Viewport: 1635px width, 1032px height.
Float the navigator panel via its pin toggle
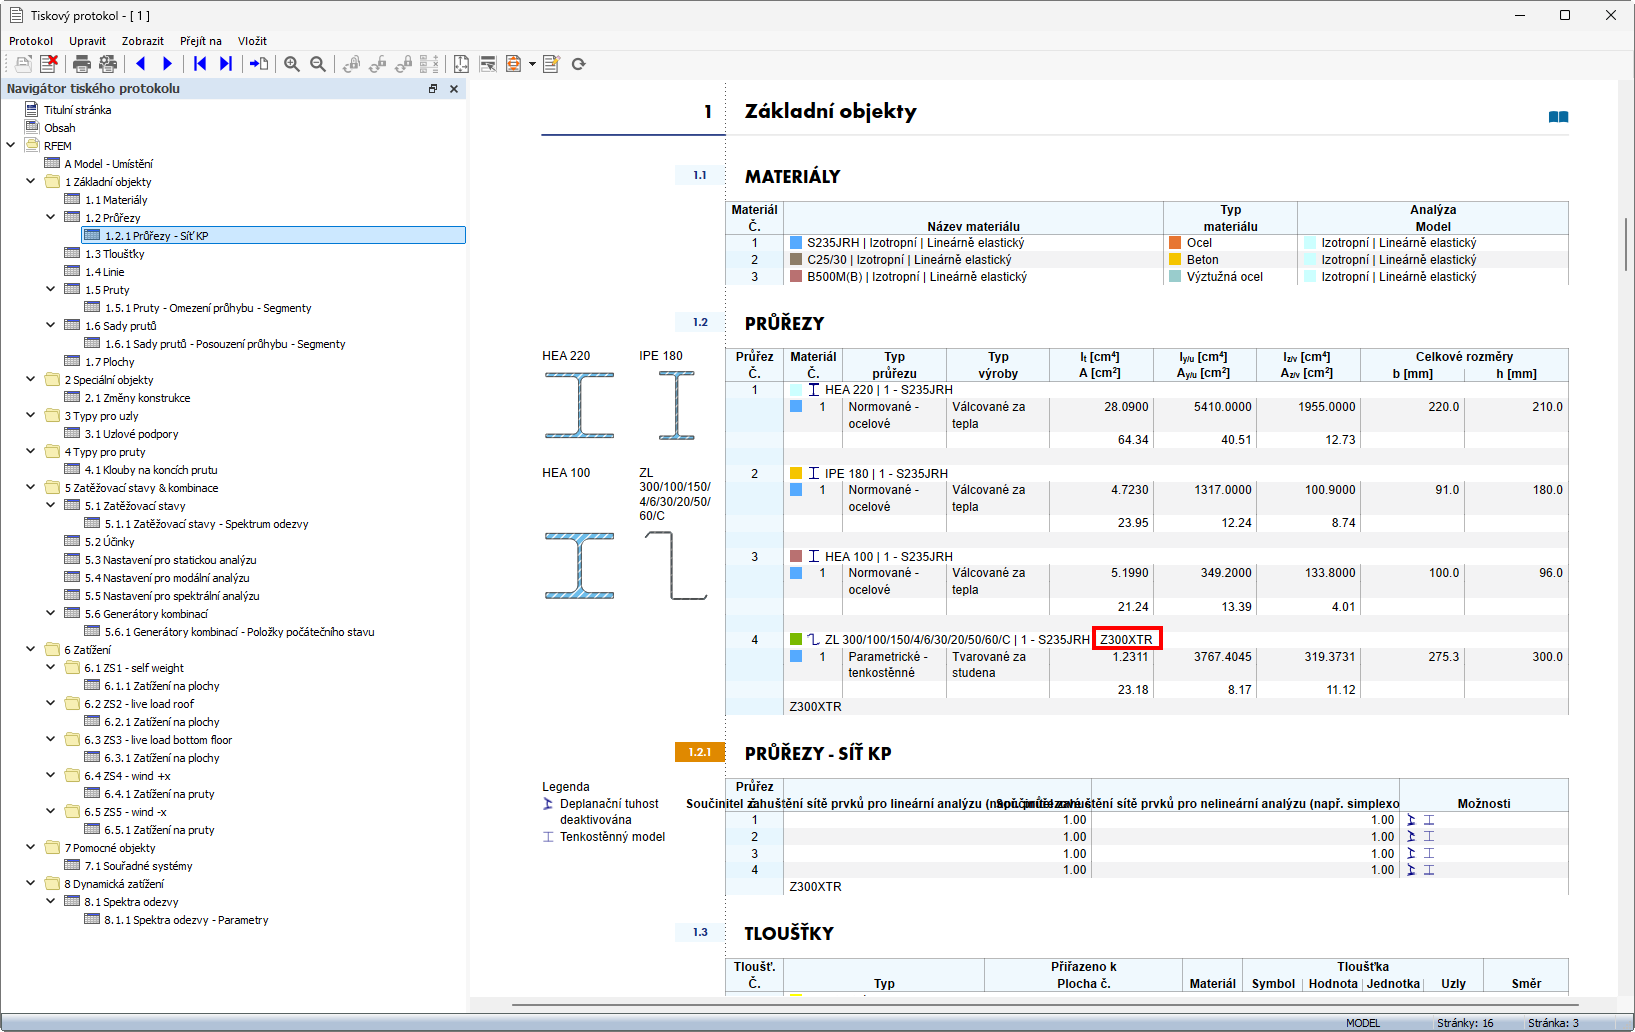click(433, 88)
